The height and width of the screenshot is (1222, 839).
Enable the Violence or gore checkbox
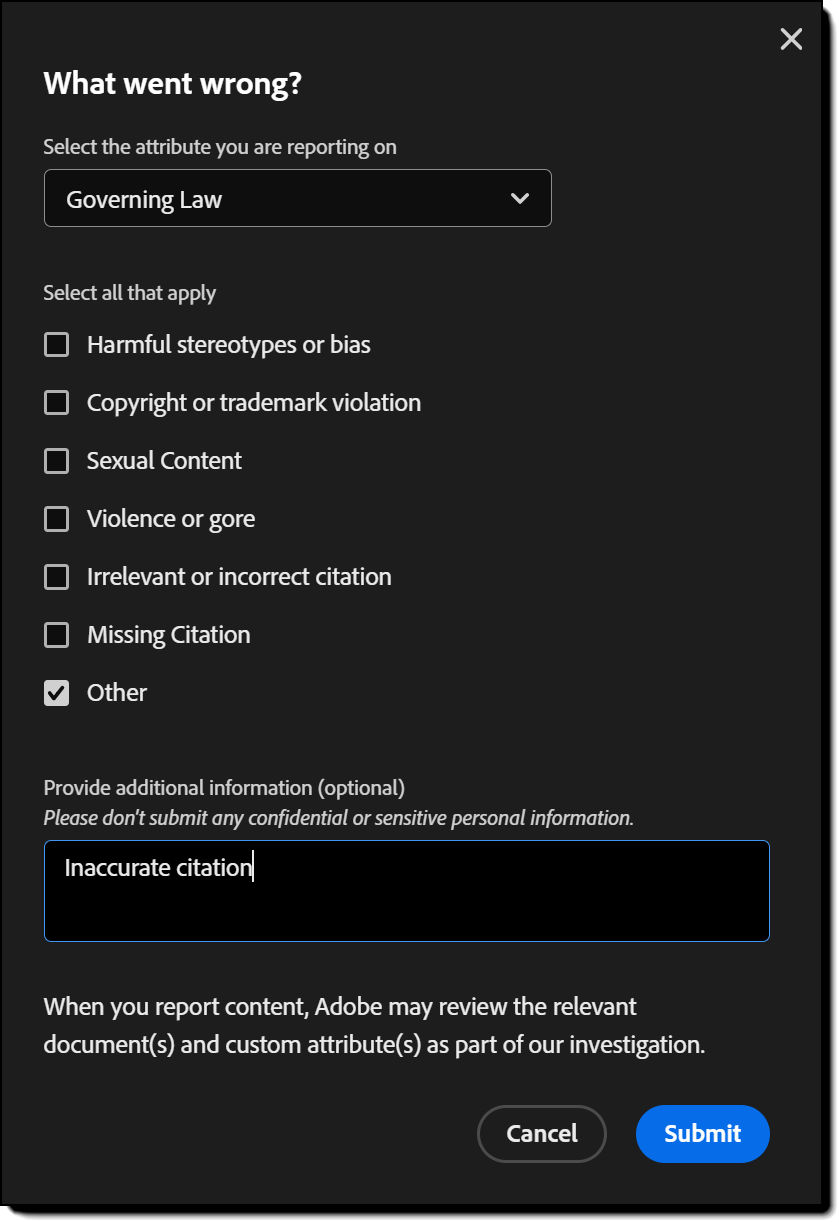pyautogui.click(x=57, y=519)
